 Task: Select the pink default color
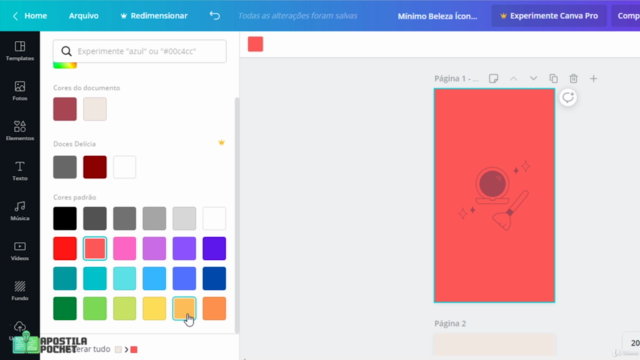point(124,248)
